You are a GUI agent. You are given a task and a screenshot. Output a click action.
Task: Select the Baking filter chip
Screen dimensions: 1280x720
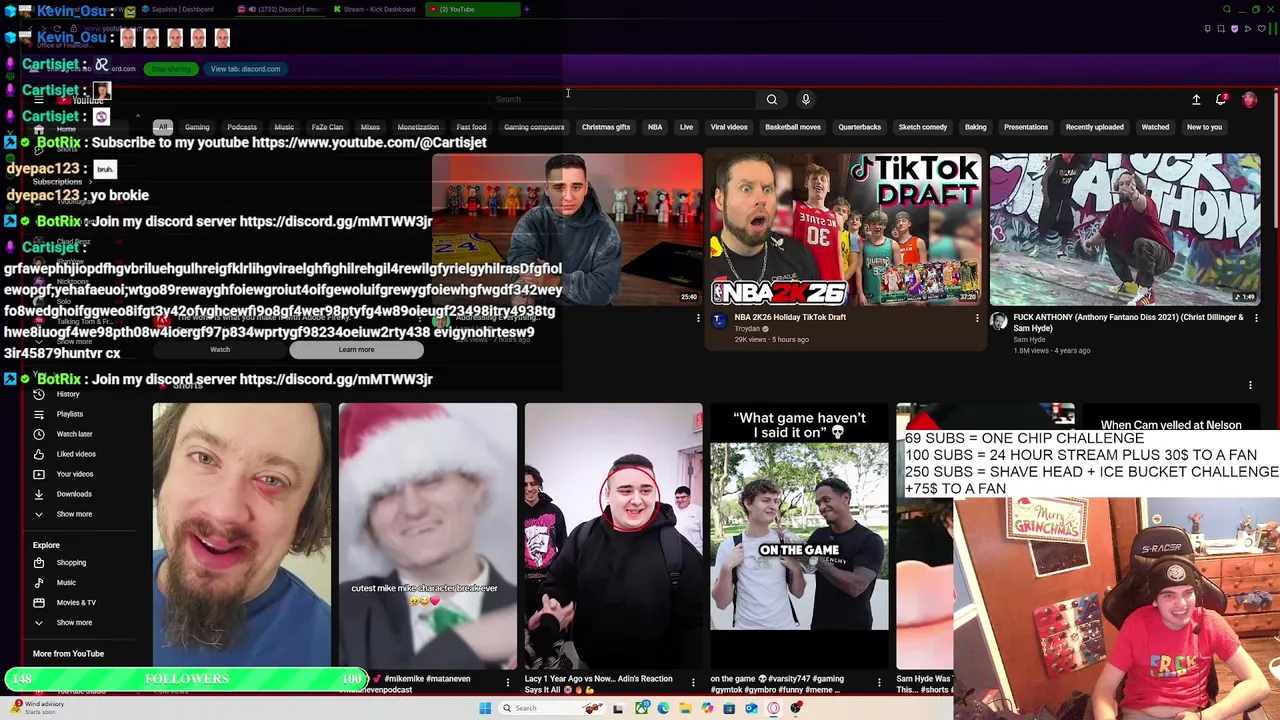pyautogui.click(x=976, y=127)
